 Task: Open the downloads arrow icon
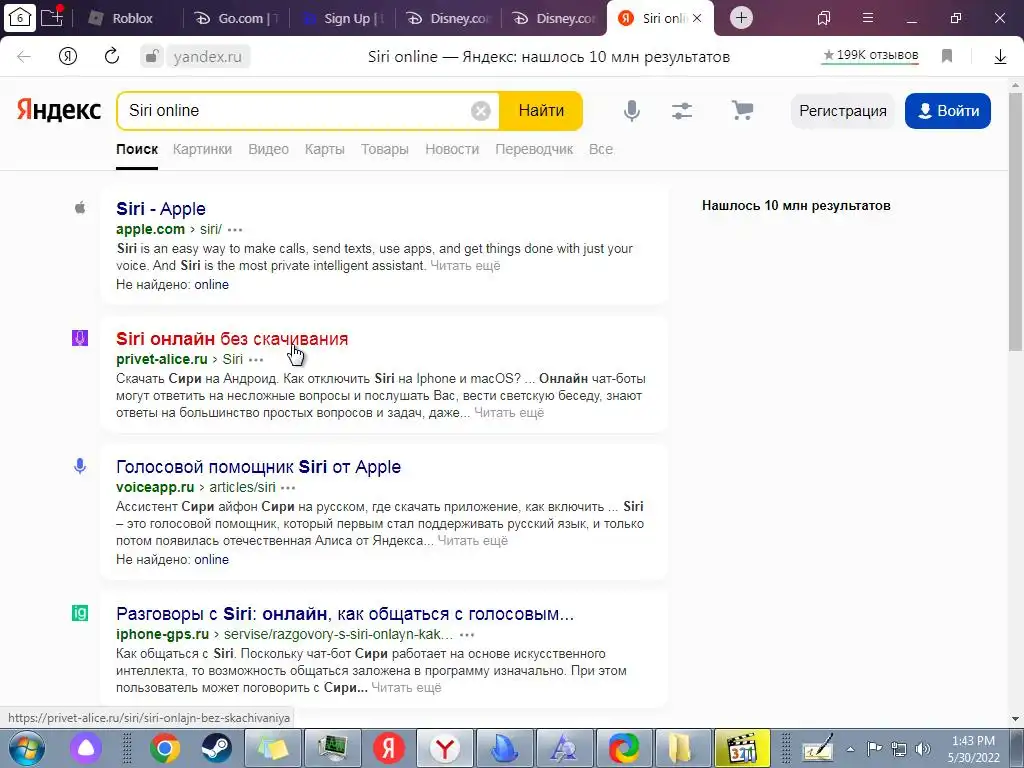tap(1000, 57)
